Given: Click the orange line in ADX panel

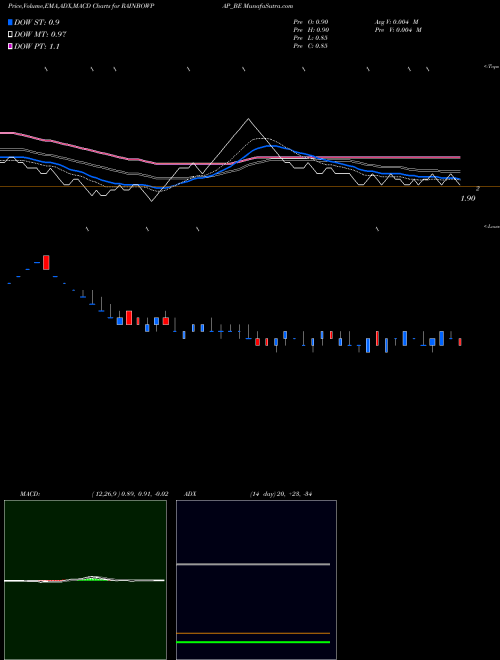Looking at the screenshot, I should click(253, 633).
